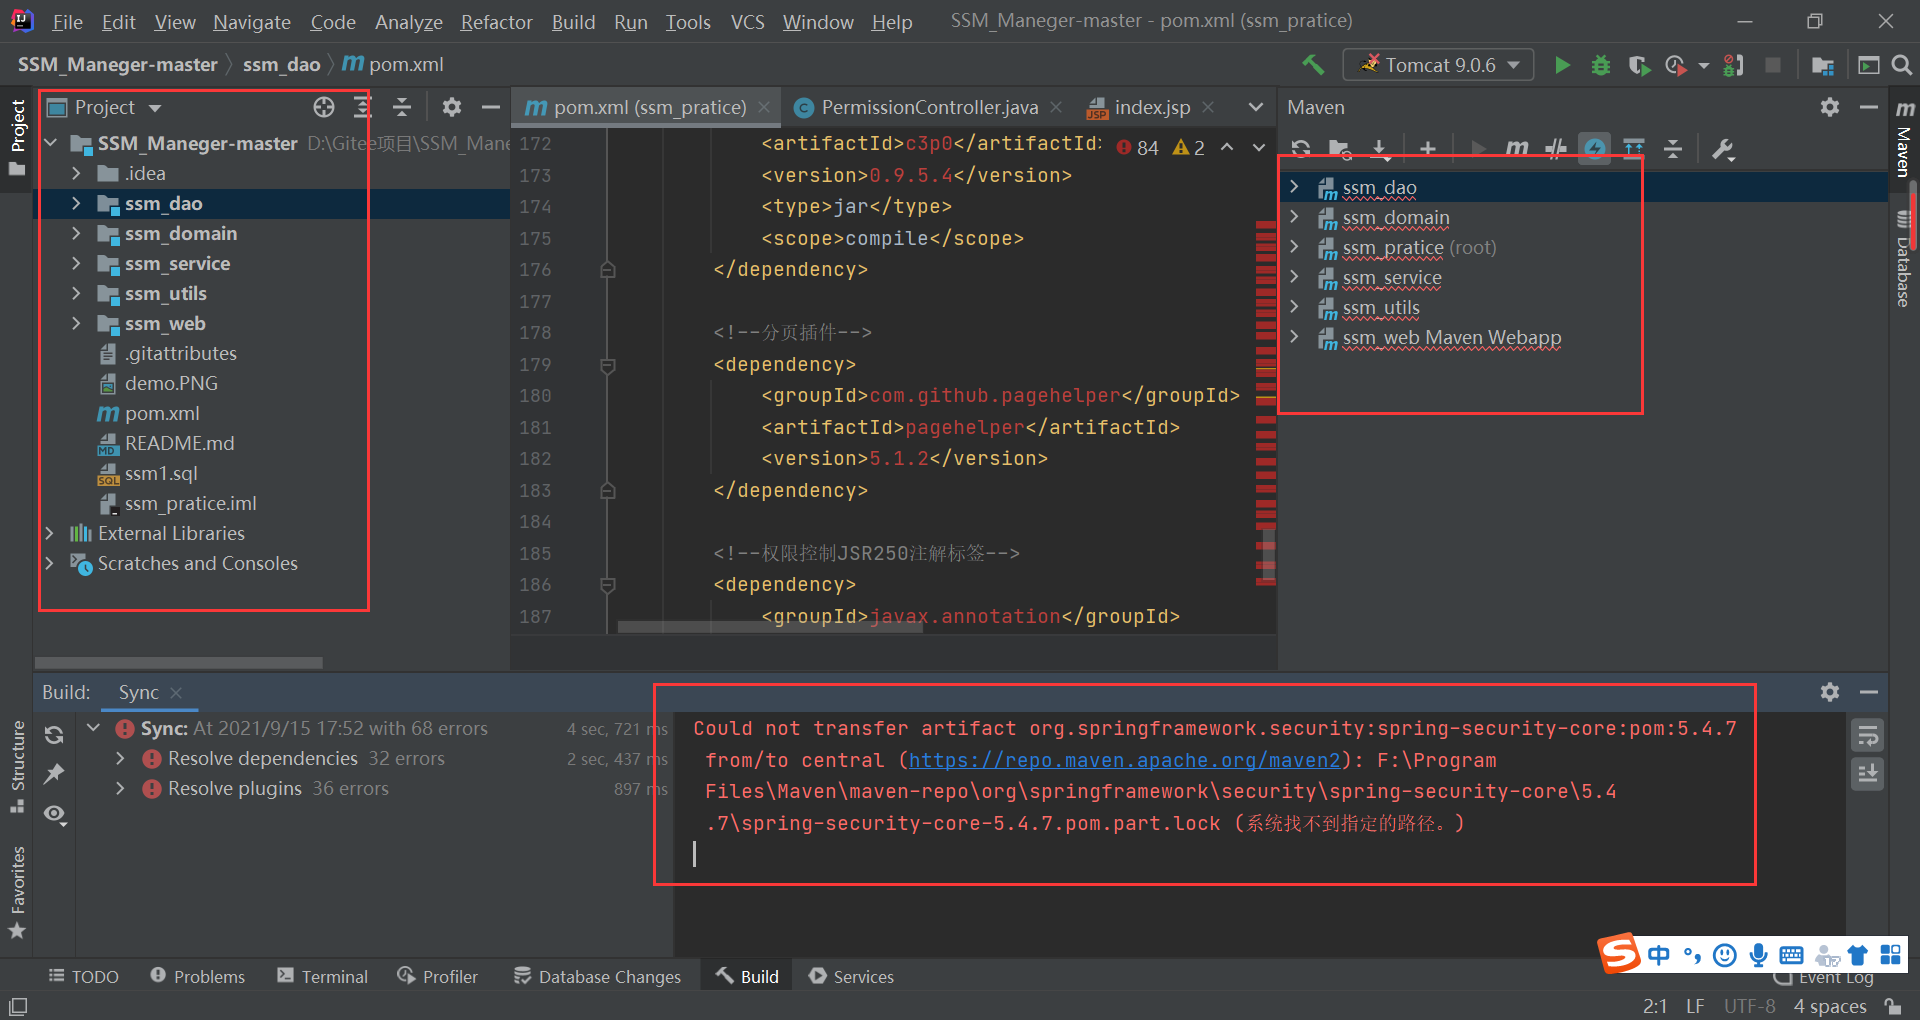
Task: Start debugging with the green bug icon
Action: 1600,65
